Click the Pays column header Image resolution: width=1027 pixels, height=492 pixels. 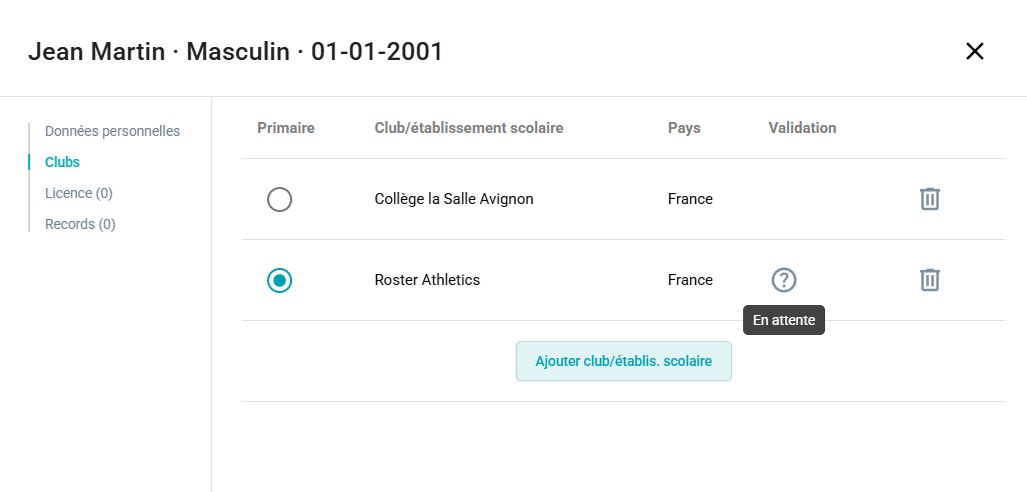point(684,128)
